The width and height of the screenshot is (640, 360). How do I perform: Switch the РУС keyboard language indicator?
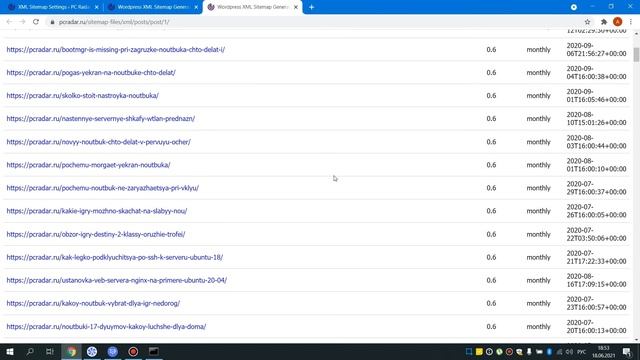coord(582,352)
